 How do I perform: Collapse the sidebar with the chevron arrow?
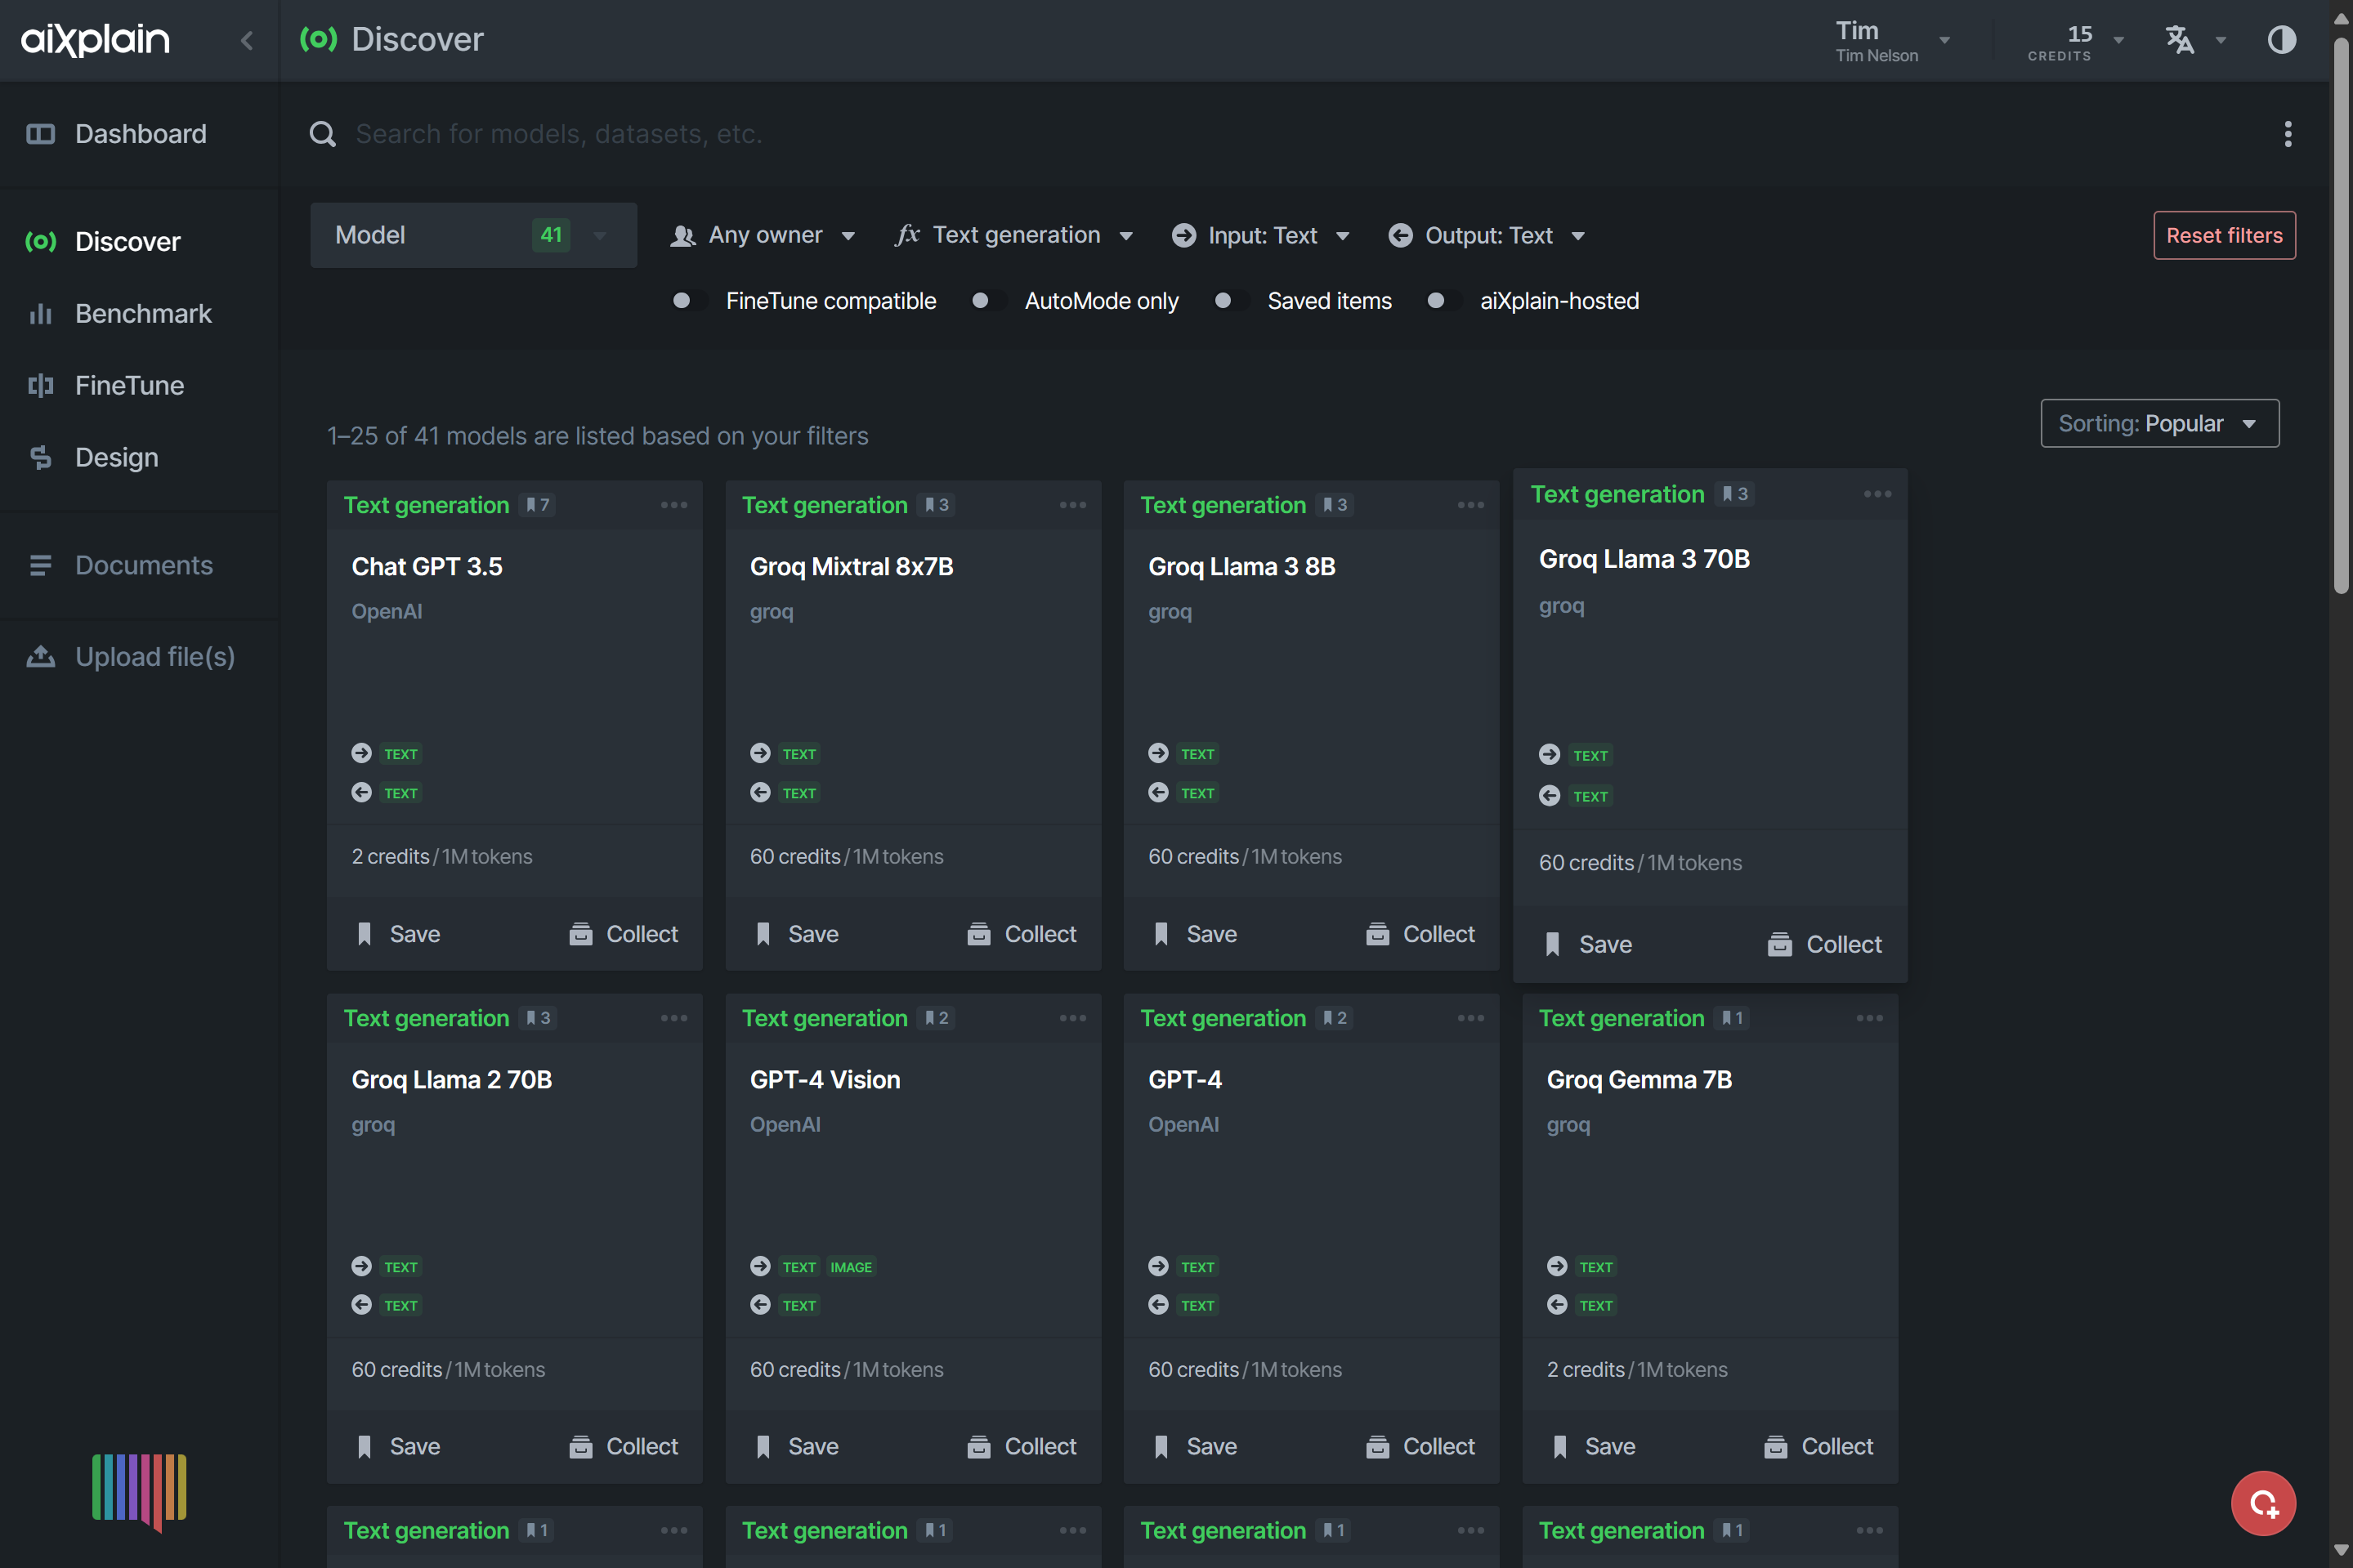tap(247, 40)
